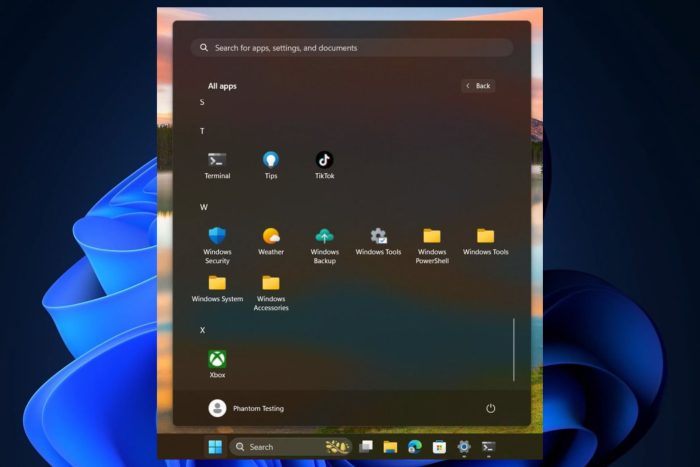The width and height of the screenshot is (700, 467).
Task: Open File Explorer from taskbar
Action: point(390,446)
